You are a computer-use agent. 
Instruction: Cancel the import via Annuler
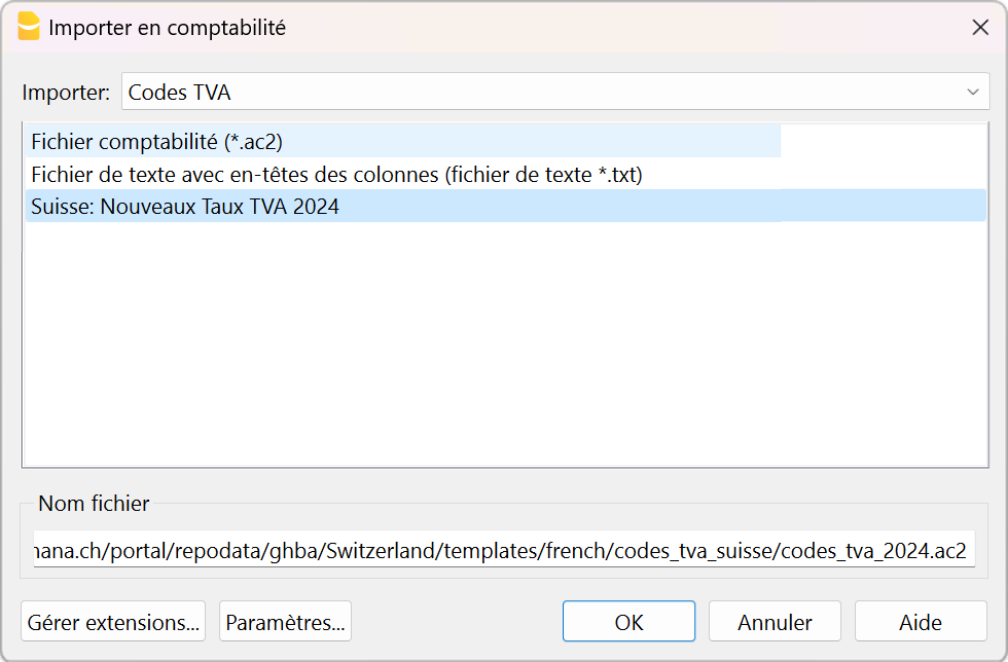coord(774,621)
